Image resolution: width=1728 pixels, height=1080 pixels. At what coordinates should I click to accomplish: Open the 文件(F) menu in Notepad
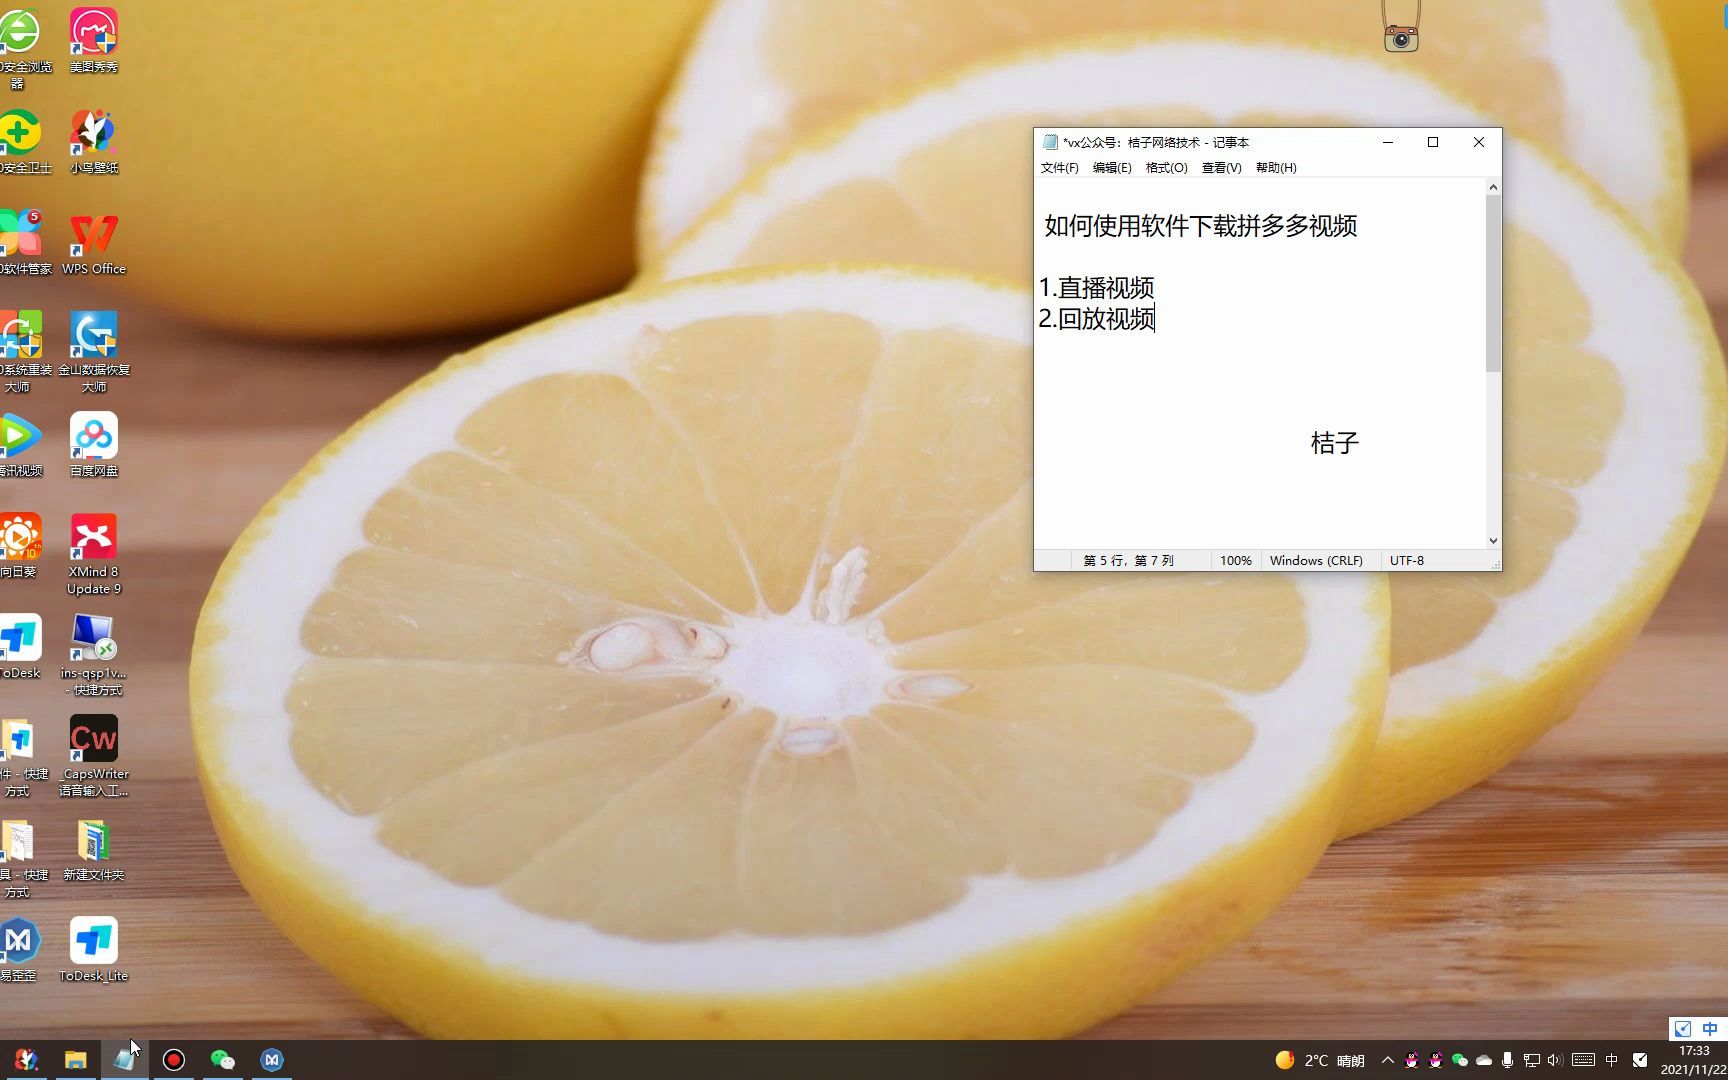coord(1059,168)
